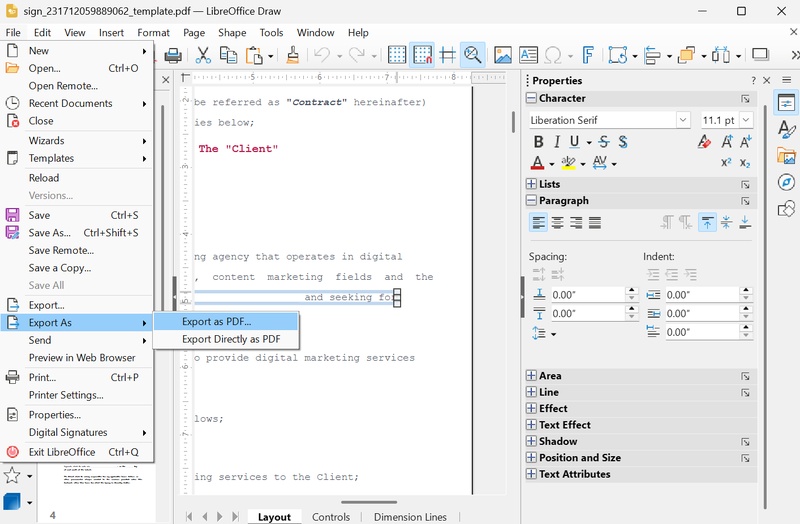Viewport: 800px width, 524px height.
Task: Open Styles deck in sidebar
Action: [786, 129]
